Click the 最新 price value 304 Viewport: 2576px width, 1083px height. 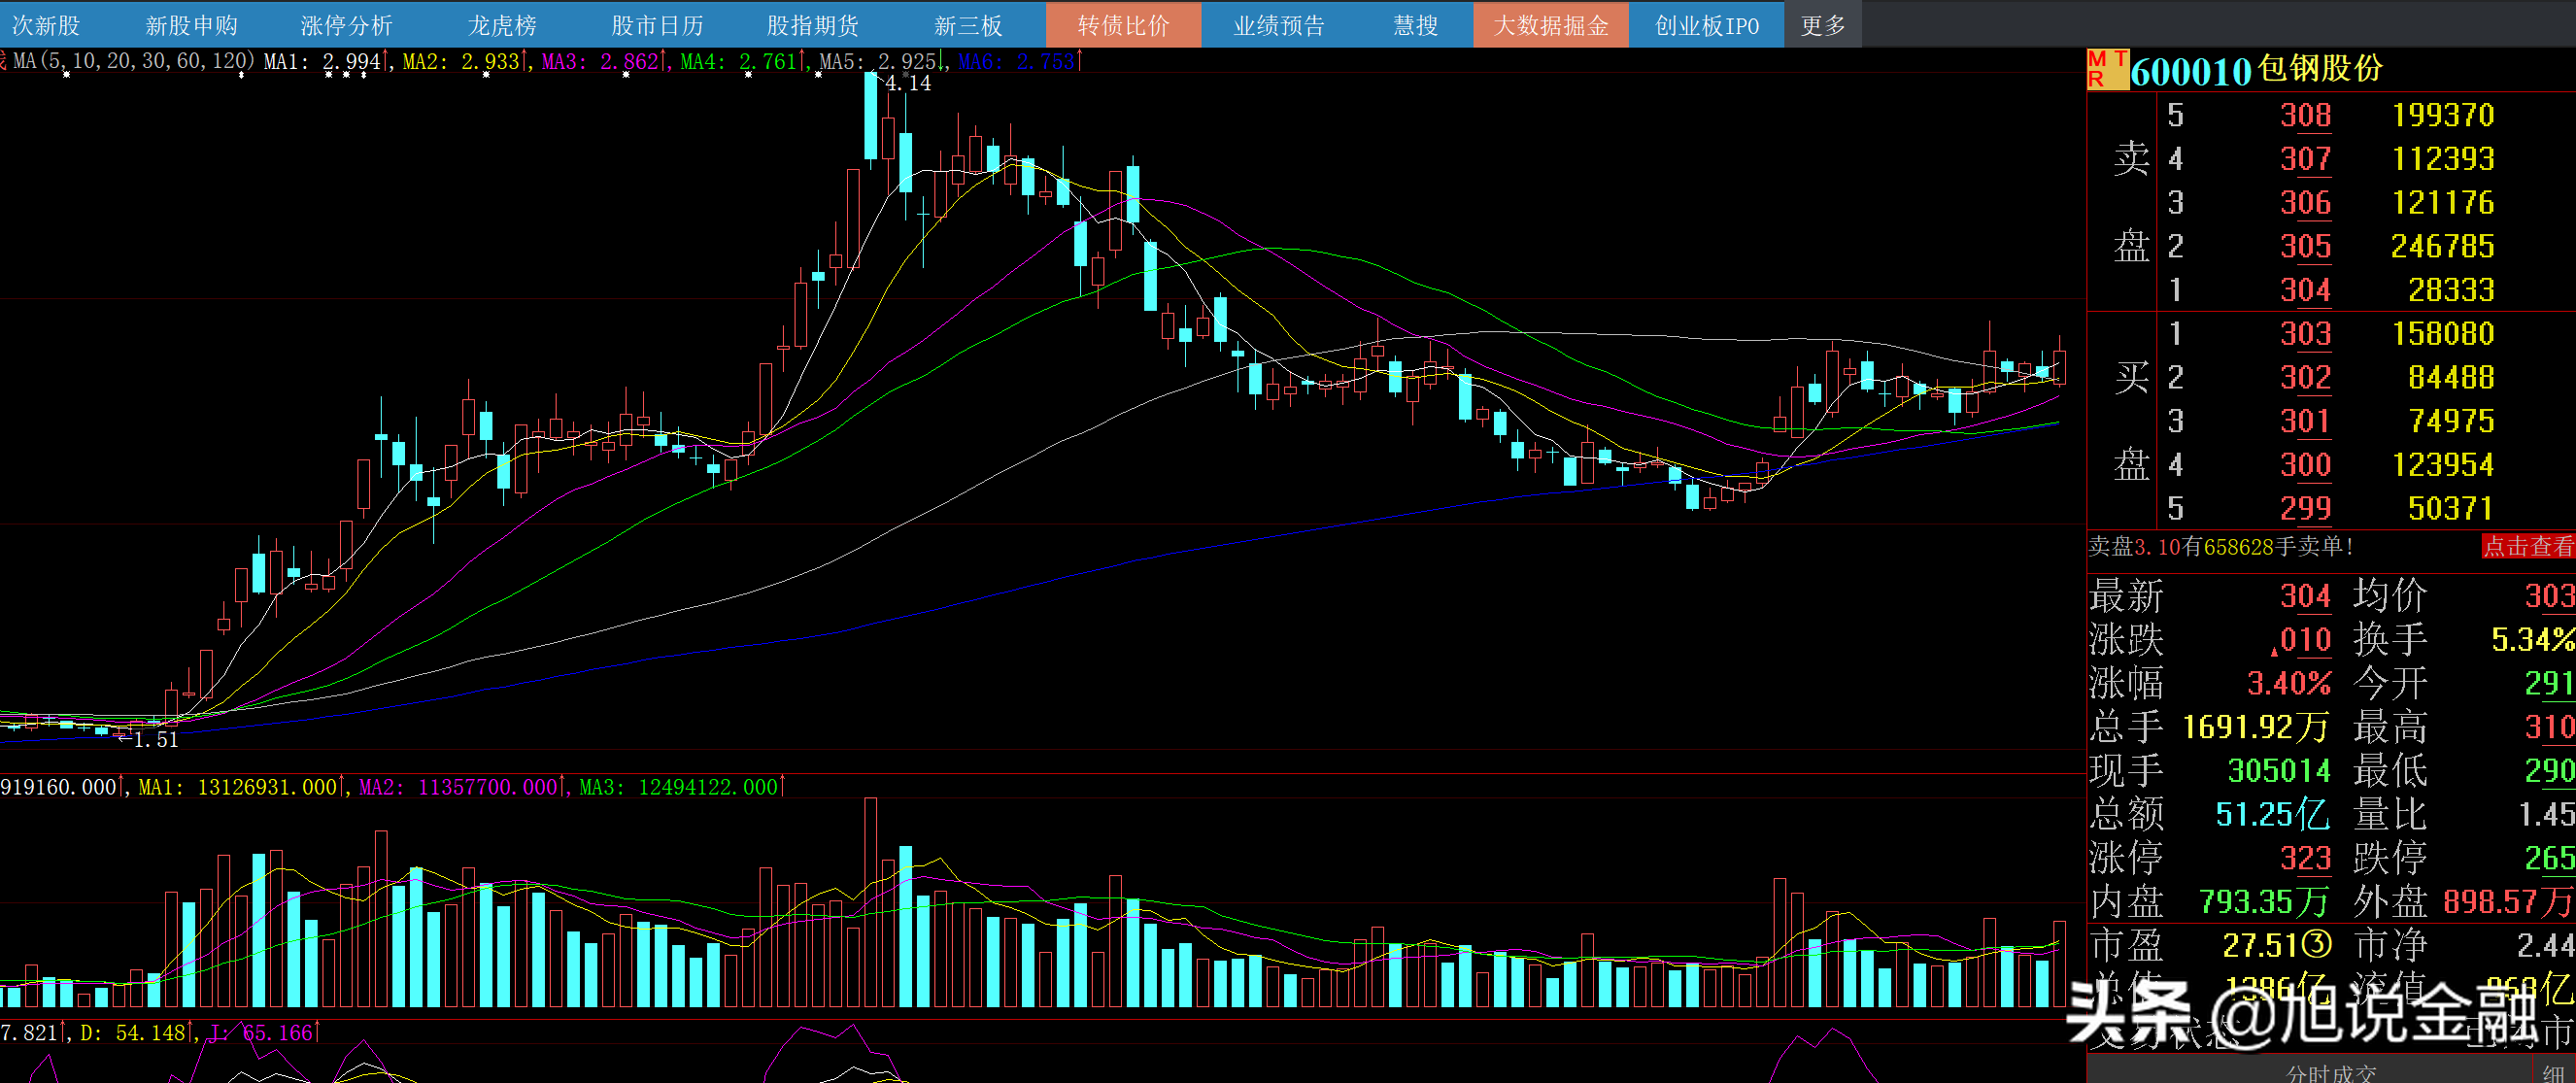2305,596
